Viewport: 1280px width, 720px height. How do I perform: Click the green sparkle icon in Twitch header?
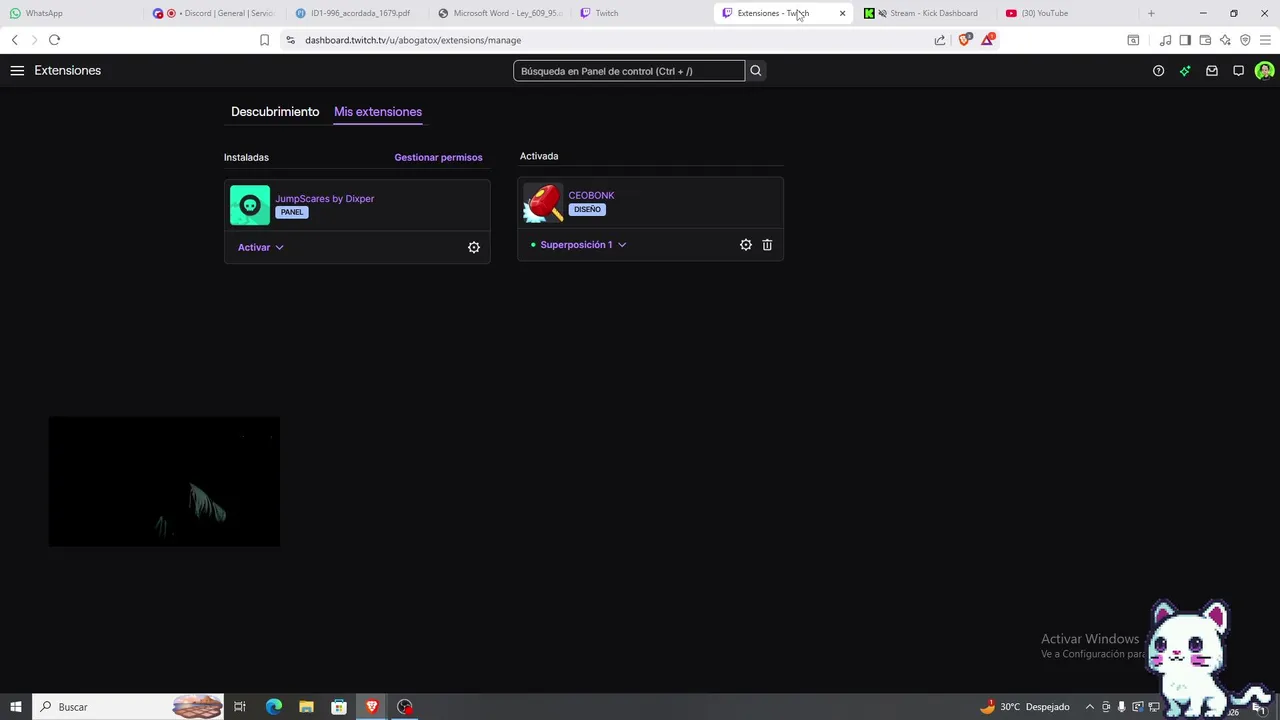tap(1185, 71)
